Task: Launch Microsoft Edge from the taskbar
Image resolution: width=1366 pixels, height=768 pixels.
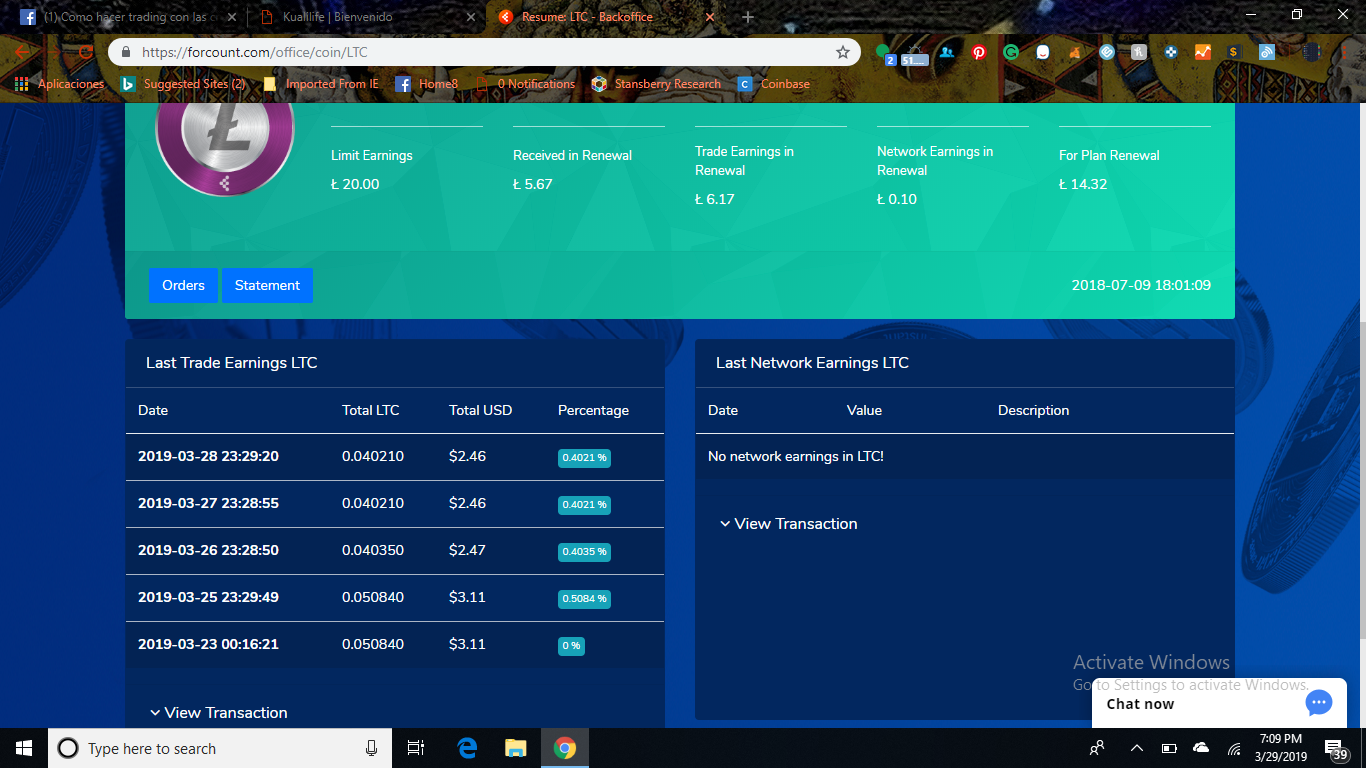Action: 467,748
